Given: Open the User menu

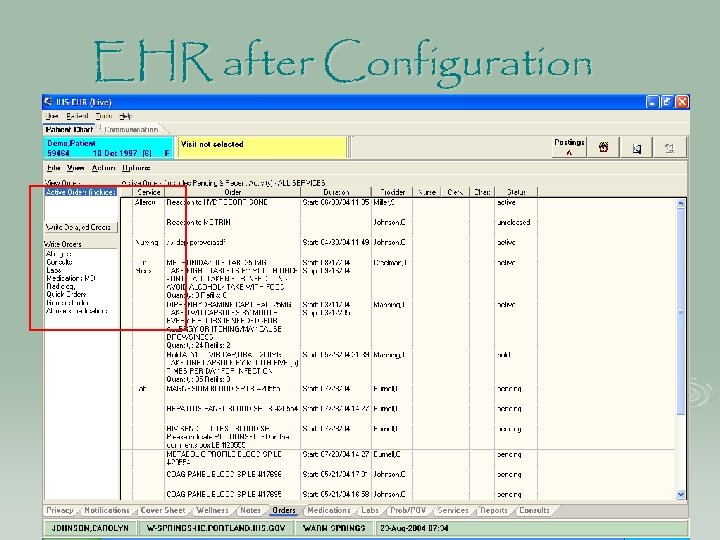Looking at the screenshot, I should [52, 116].
